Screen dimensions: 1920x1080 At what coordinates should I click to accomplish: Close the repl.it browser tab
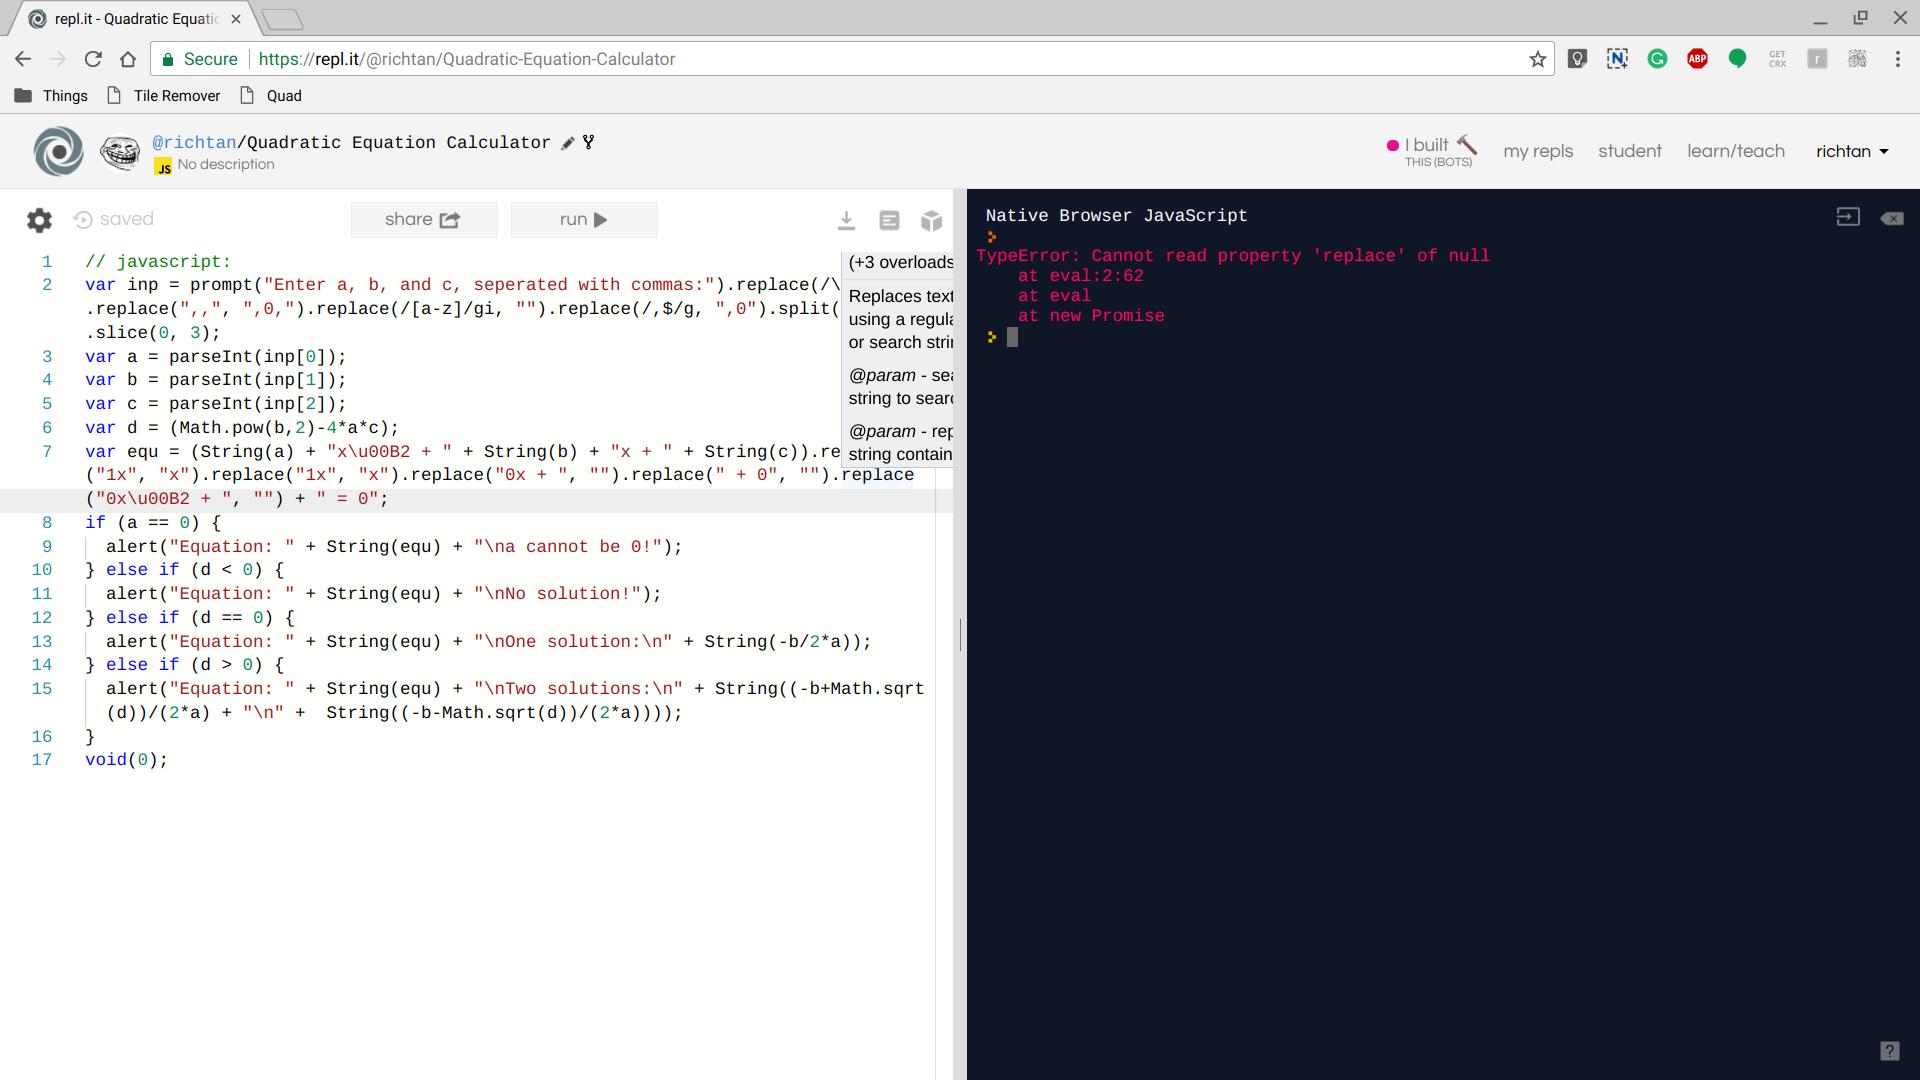pos(236,19)
